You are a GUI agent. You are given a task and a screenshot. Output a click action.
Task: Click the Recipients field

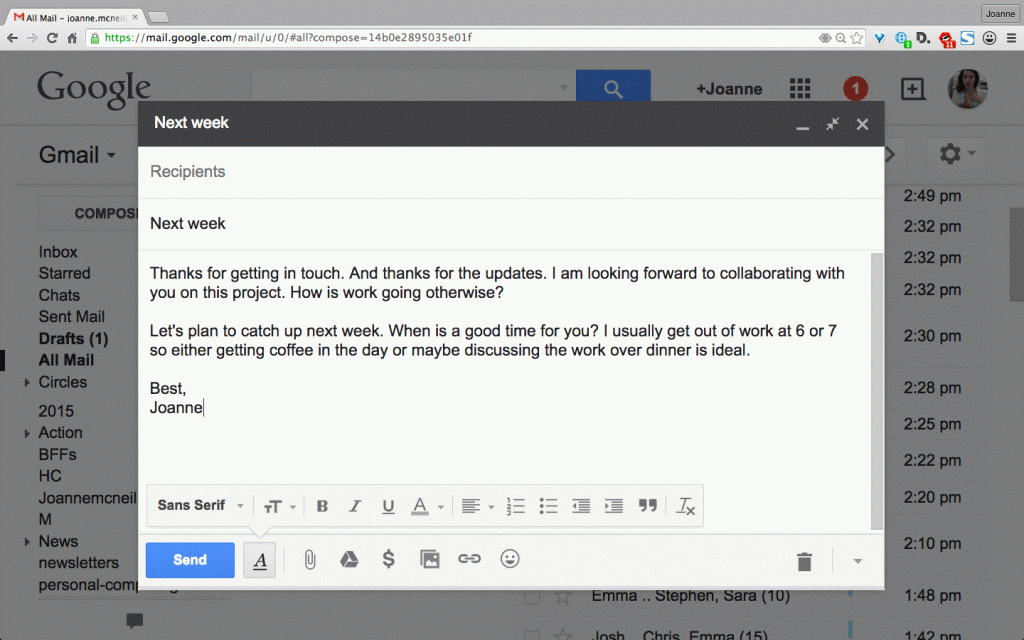pos(511,172)
